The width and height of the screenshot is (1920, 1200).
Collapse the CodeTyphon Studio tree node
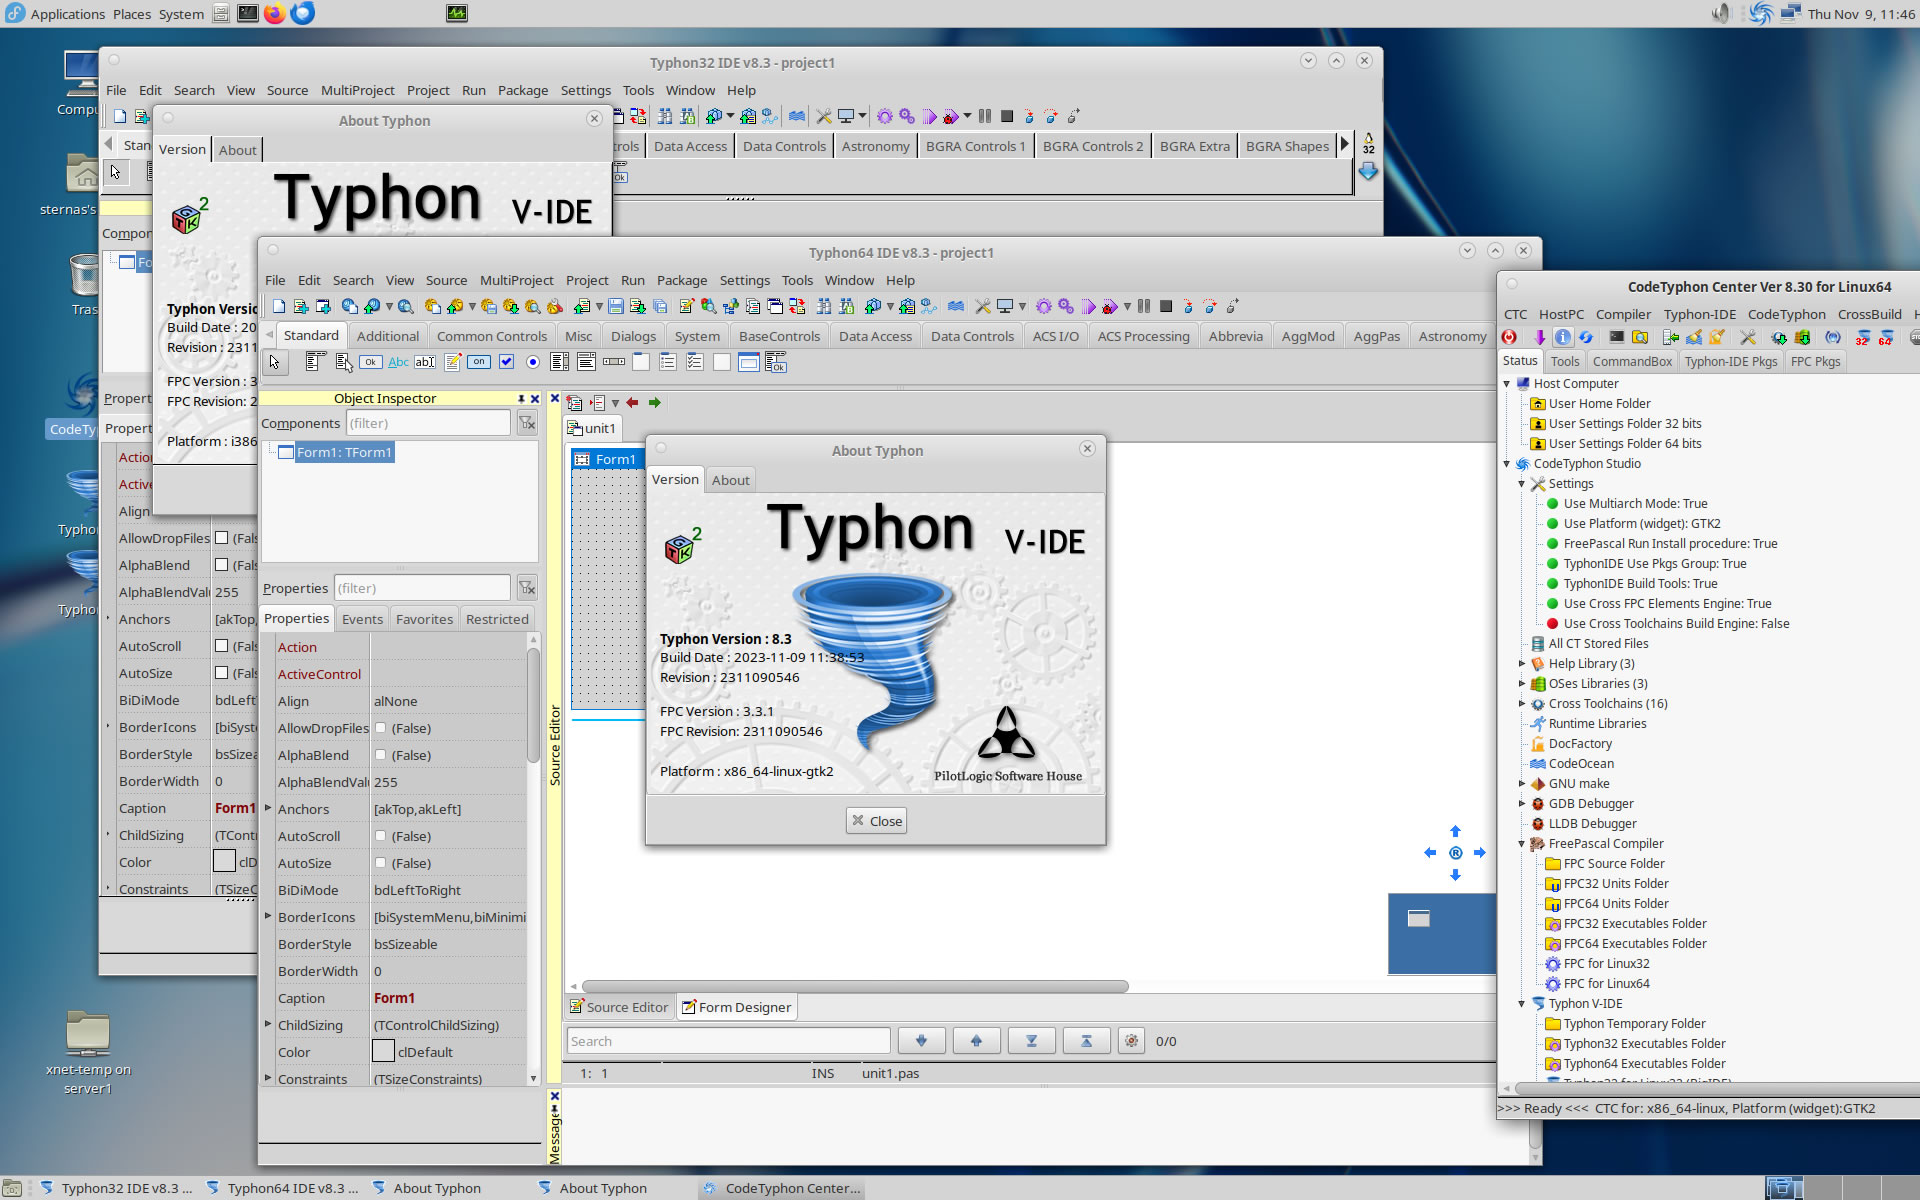click(1507, 463)
